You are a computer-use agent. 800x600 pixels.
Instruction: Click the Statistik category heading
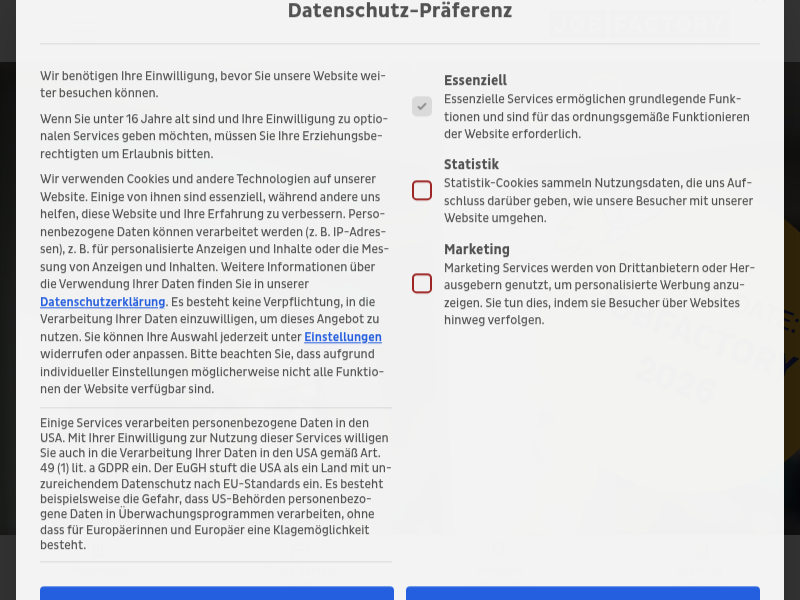(471, 164)
